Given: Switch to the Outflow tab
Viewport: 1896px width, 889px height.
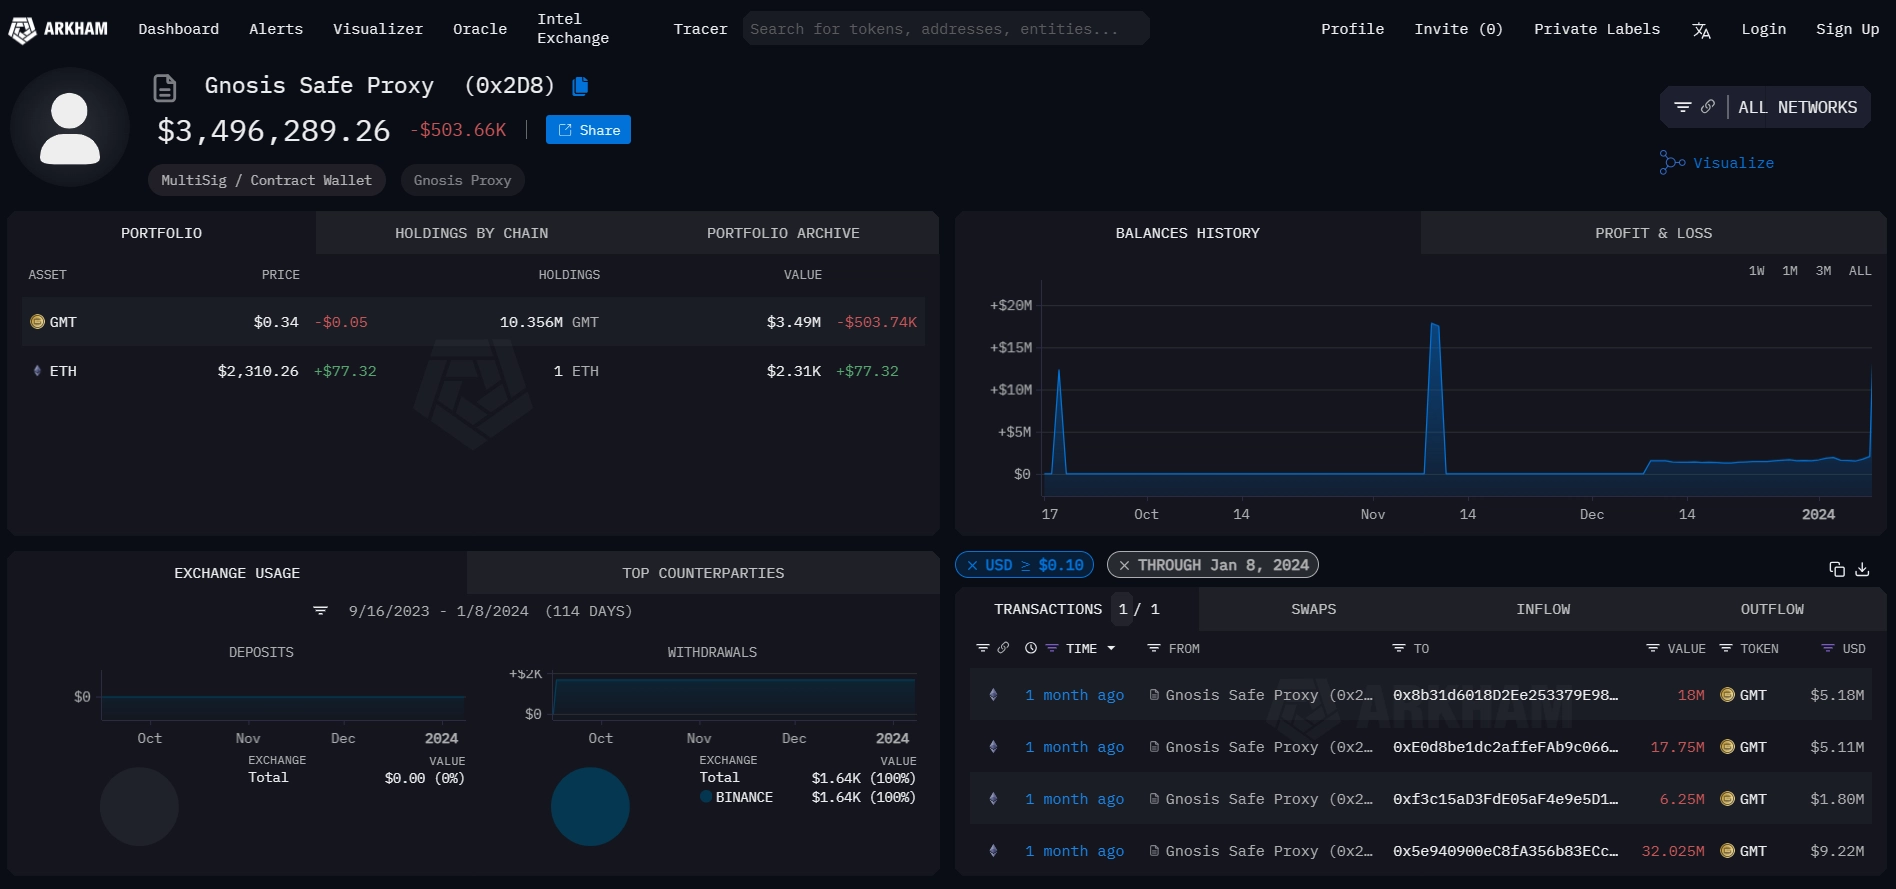Looking at the screenshot, I should 1772,609.
